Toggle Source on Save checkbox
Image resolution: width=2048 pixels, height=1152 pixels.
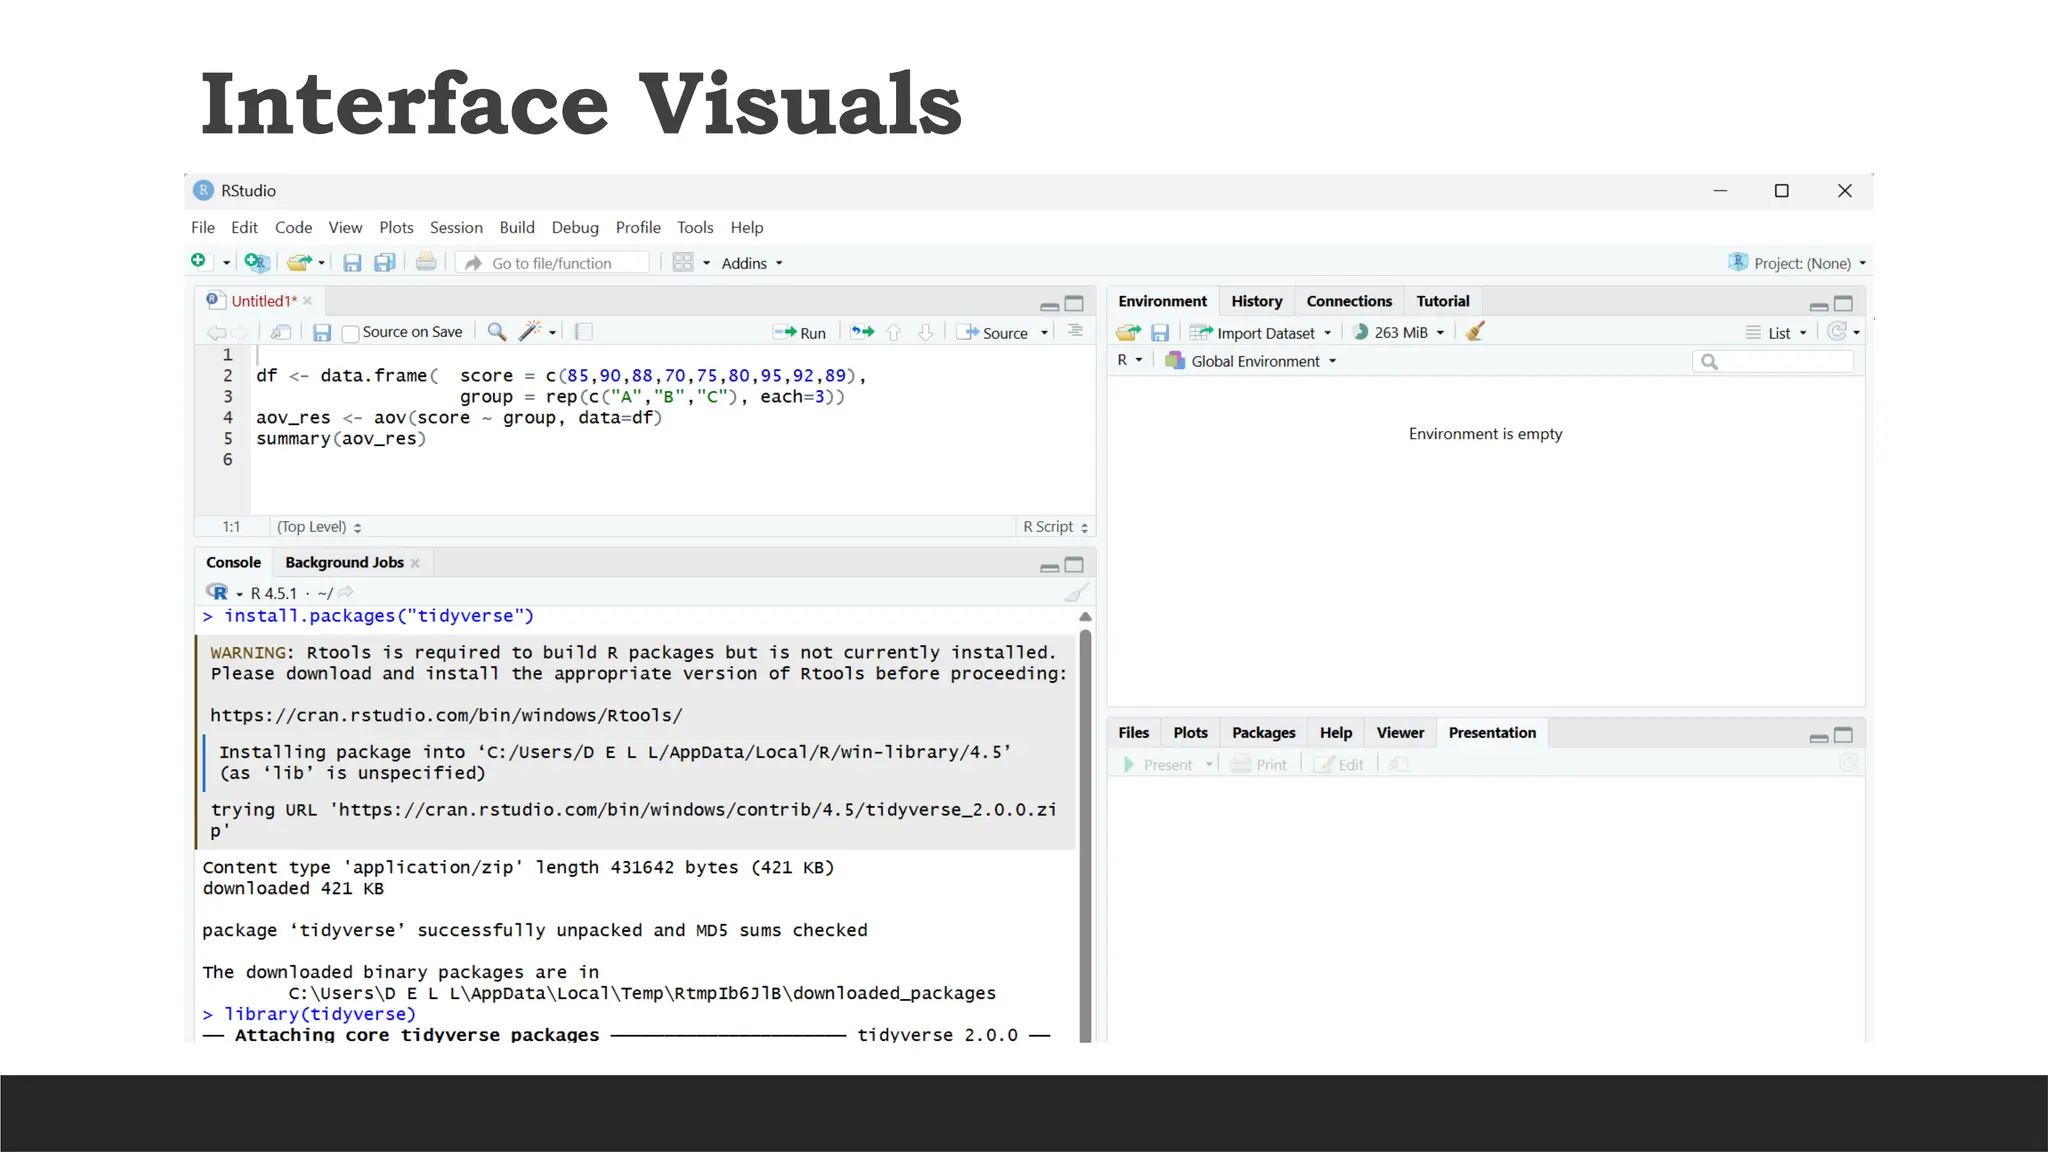pos(350,333)
